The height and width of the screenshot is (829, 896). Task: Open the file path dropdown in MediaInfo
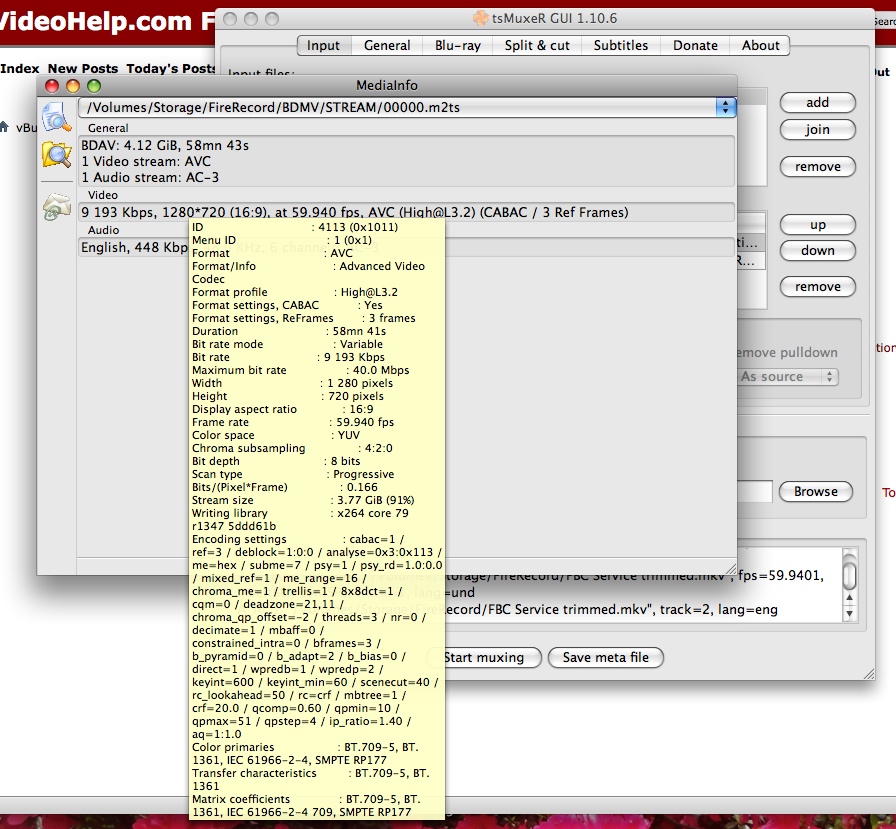pyautogui.click(x=725, y=107)
